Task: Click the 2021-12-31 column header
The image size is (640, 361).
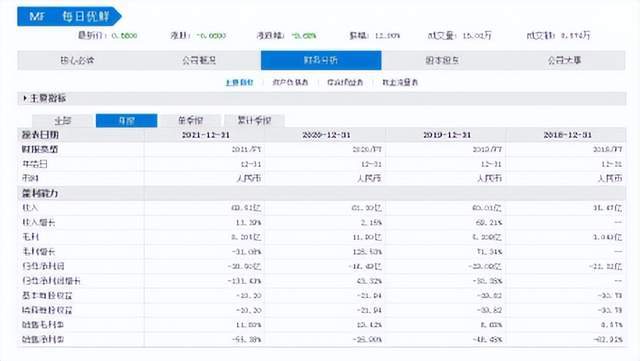Action: 206,135
